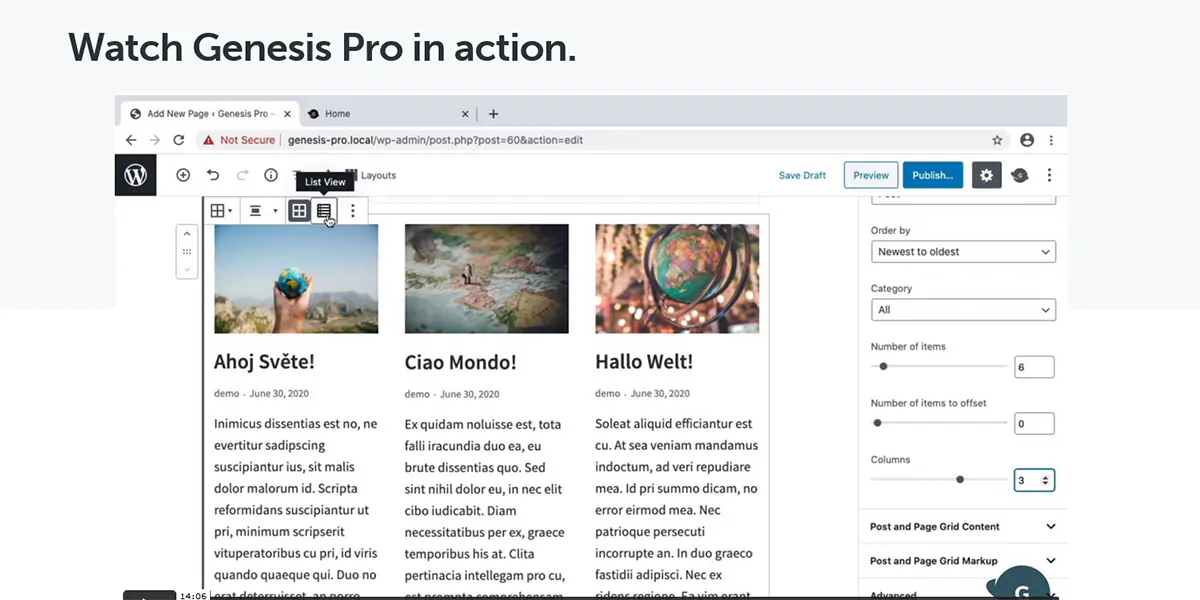This screenshot has height=600, width=1200.
Task: Open block toolbar more options
Action: coord(353,211)
